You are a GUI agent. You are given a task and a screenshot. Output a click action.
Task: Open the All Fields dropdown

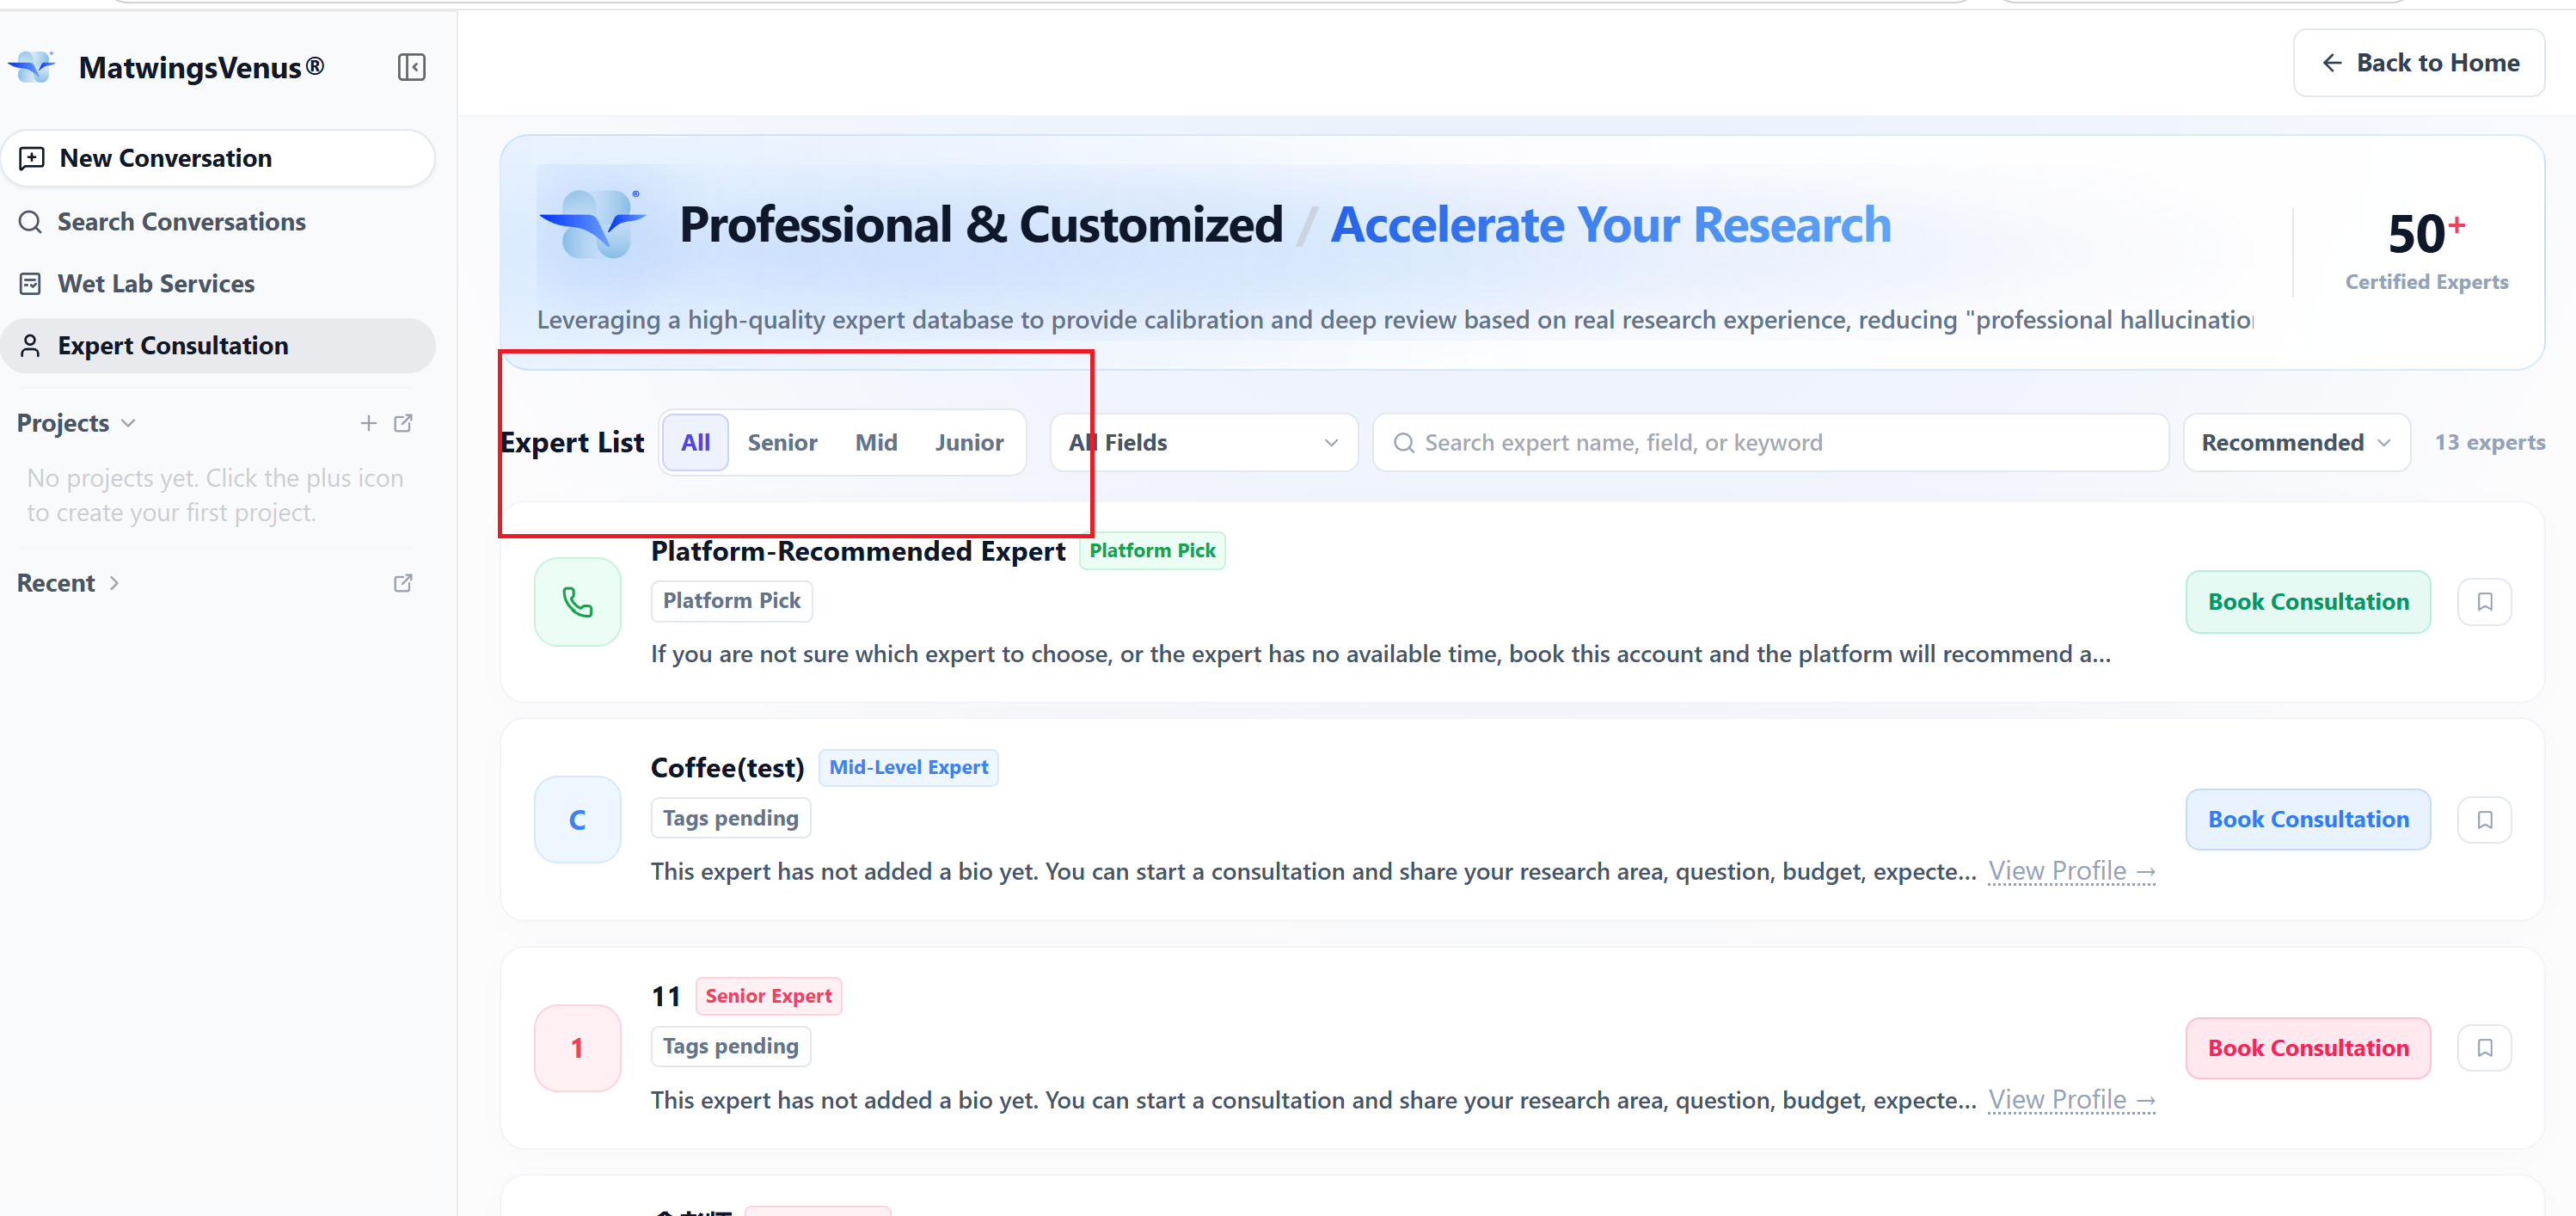[1204, 442]
